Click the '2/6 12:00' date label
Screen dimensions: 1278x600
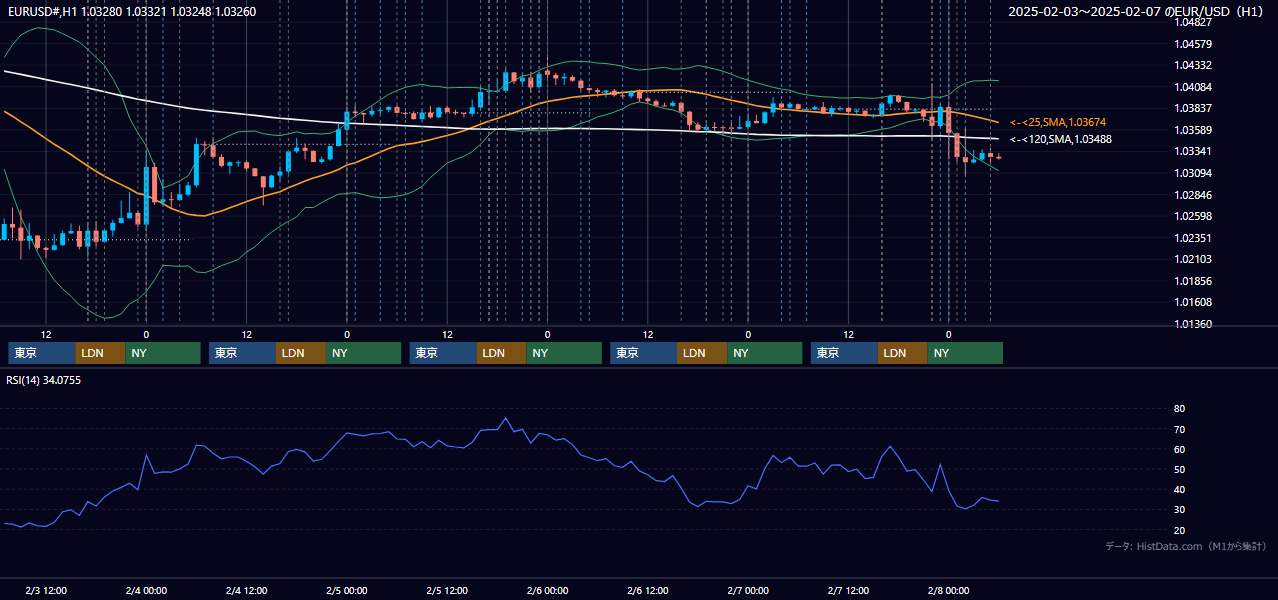[648, 590]
